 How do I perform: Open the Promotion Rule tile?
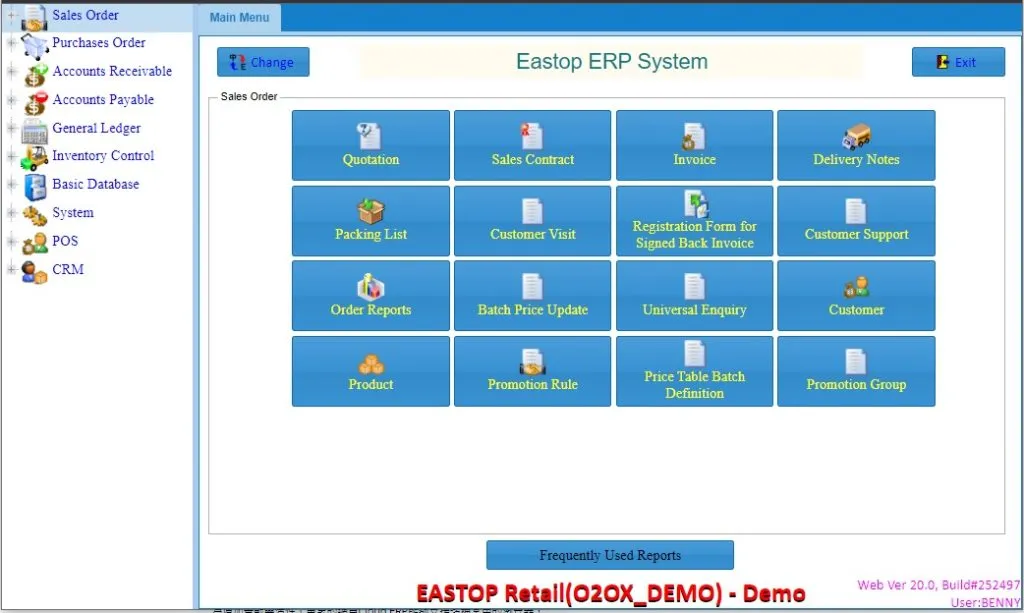(x=532, y=371)
